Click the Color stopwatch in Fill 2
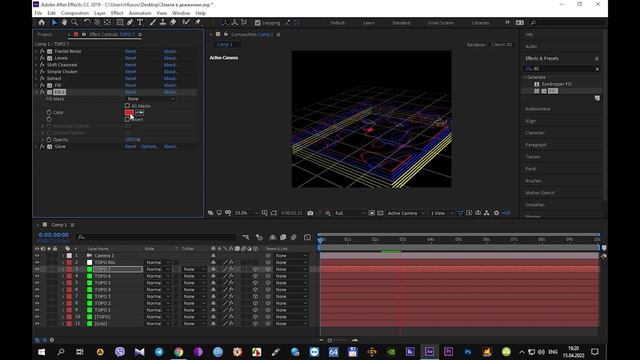The height and width of the screenshot is (360, 640). 49,112
